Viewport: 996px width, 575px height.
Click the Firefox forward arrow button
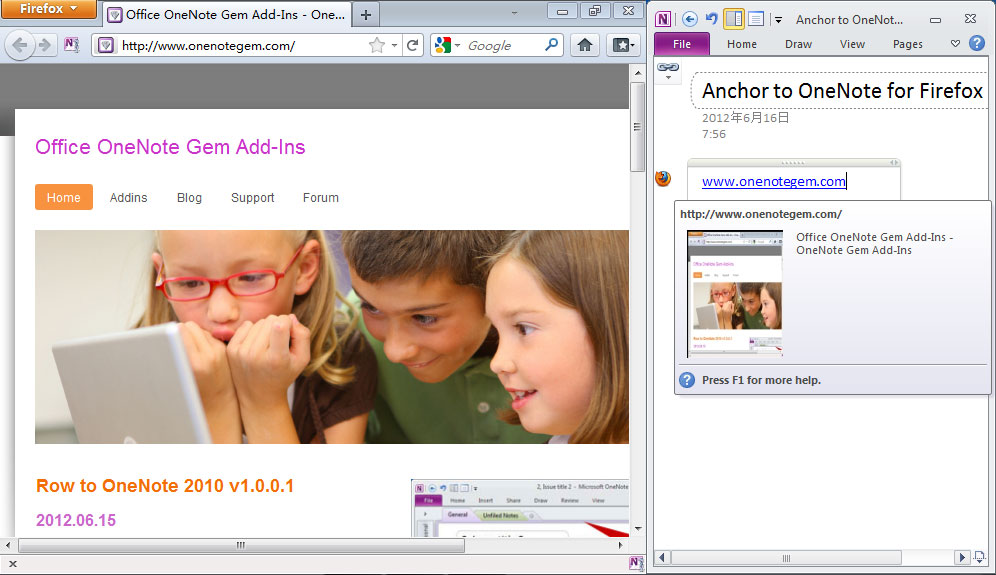[44, 45]
